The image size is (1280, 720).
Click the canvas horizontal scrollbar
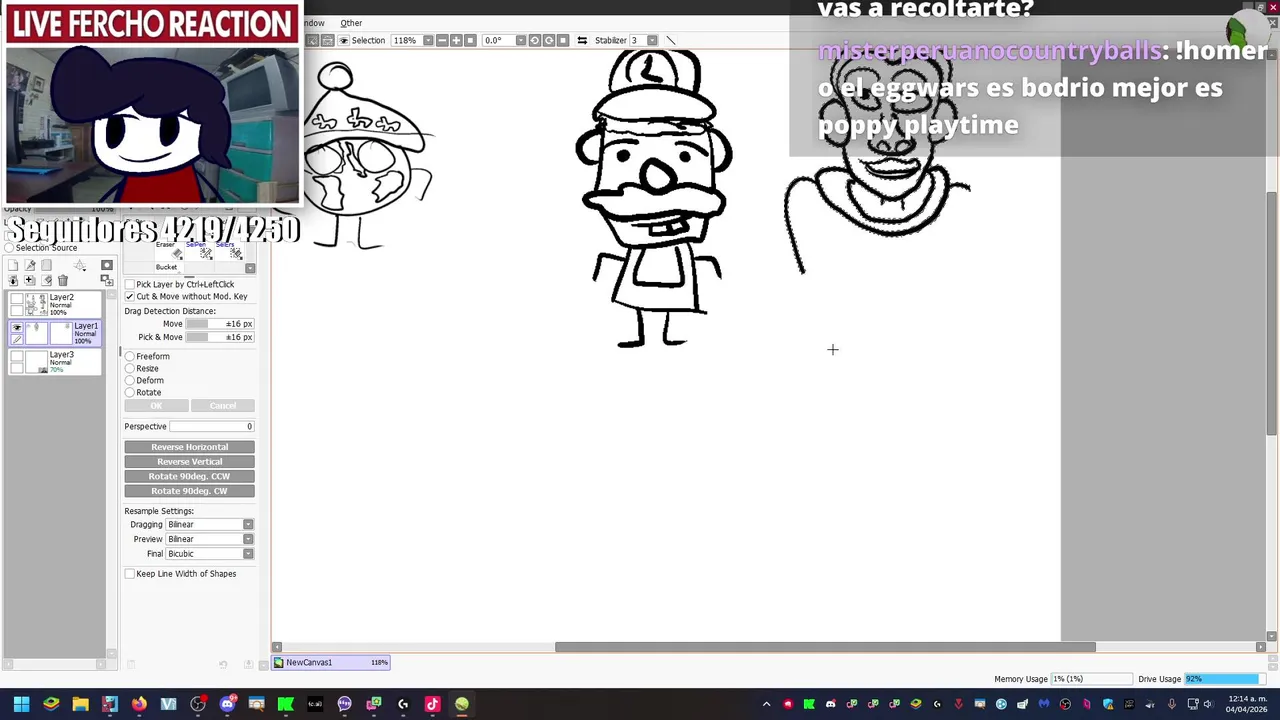click(x=825, y=647)
